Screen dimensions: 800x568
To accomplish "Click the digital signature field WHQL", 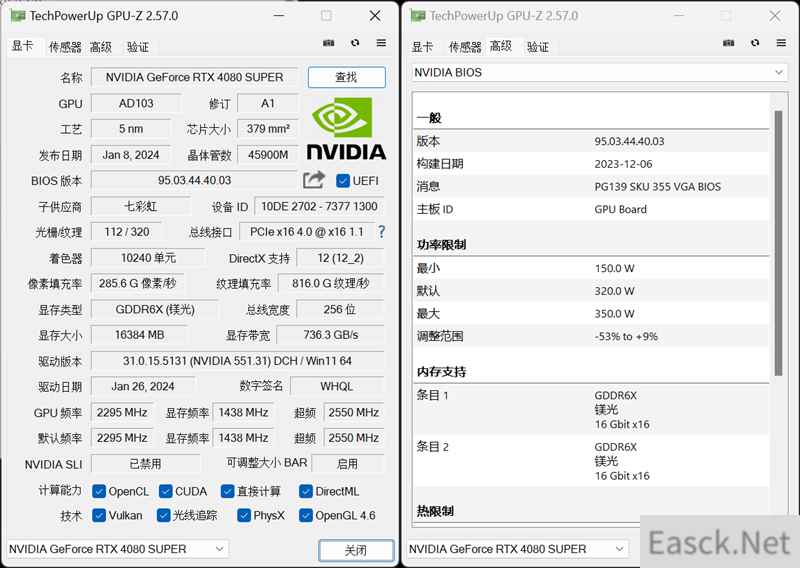I will pyautogui.click(x=337, y=386).
